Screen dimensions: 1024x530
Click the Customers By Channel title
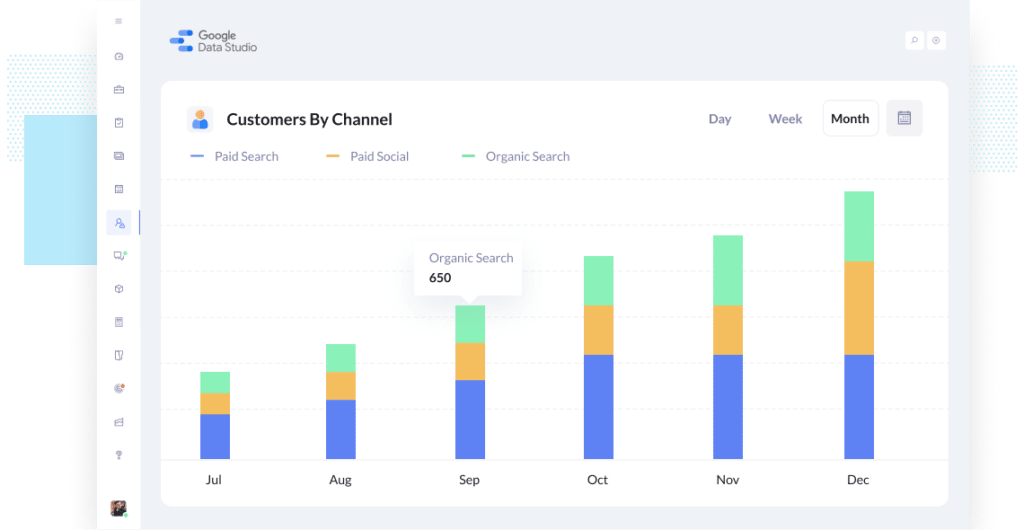coord(310,119)
